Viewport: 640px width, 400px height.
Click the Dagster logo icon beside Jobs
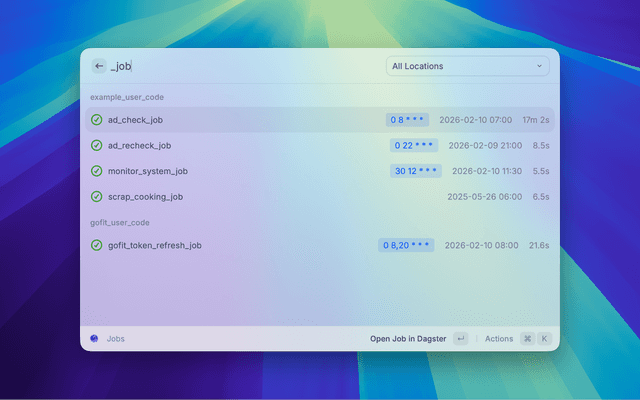(x=94, y=339)
